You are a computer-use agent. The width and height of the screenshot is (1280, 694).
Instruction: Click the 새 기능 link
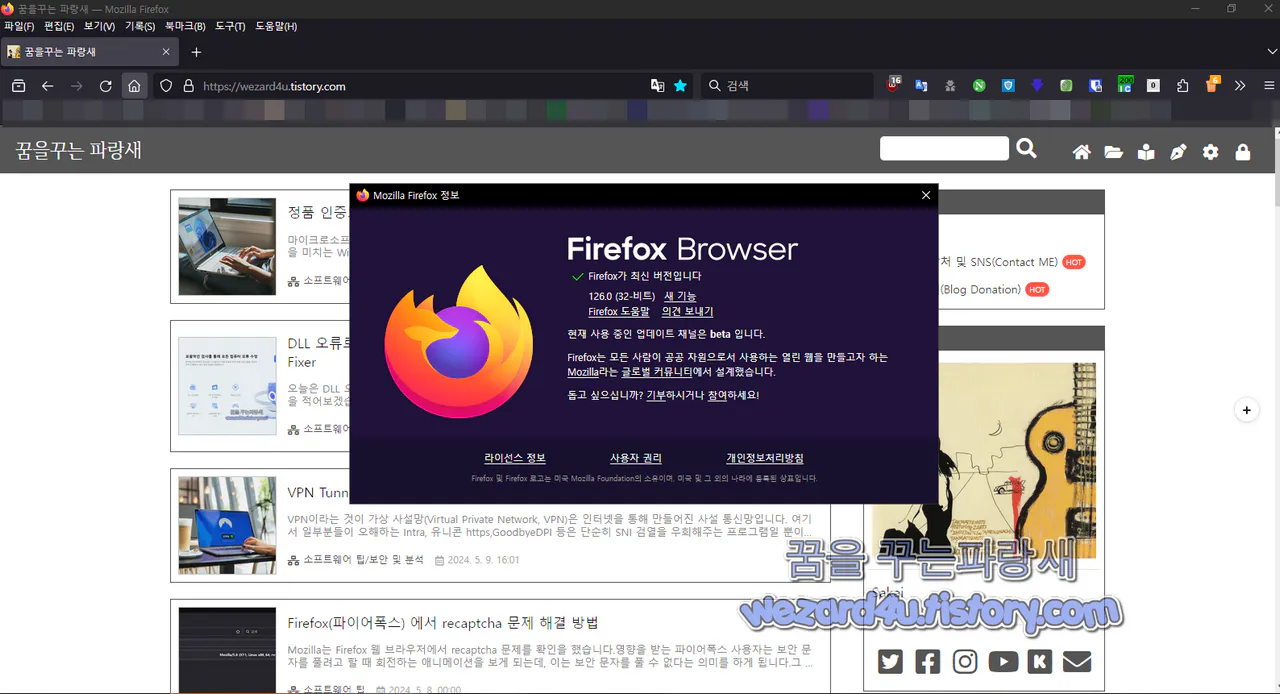pyautogui.click(x=679, y=296)
